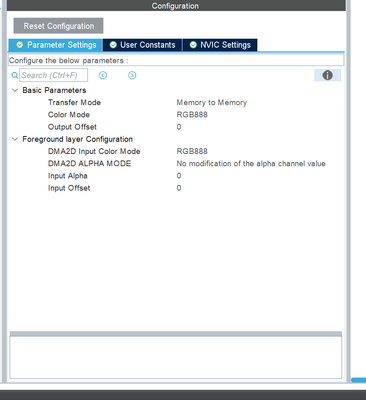This screenshot has height=400, width=366.
Task: Switch to the Parameter Settings tab
Action: tap(56, 45)
